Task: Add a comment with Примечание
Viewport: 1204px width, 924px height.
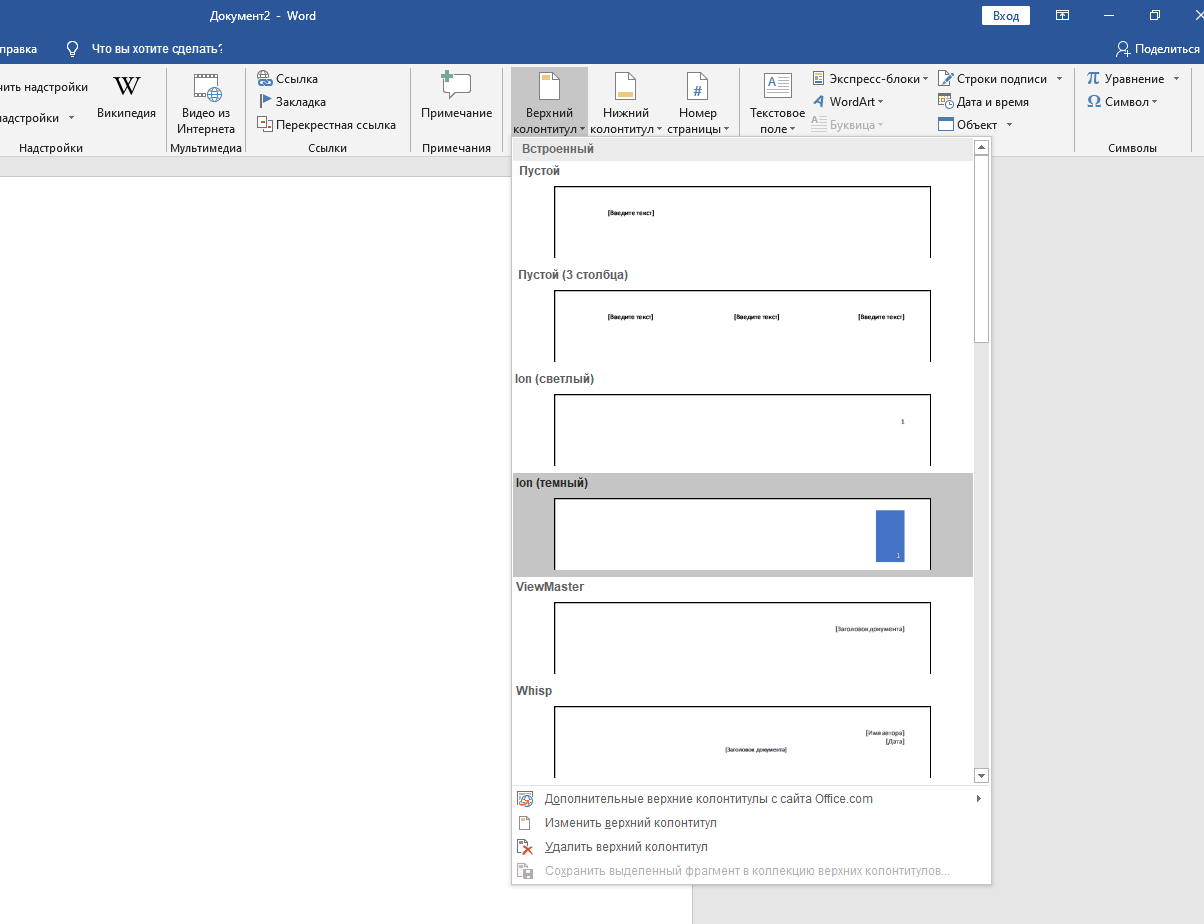Action: coord(456,97)
